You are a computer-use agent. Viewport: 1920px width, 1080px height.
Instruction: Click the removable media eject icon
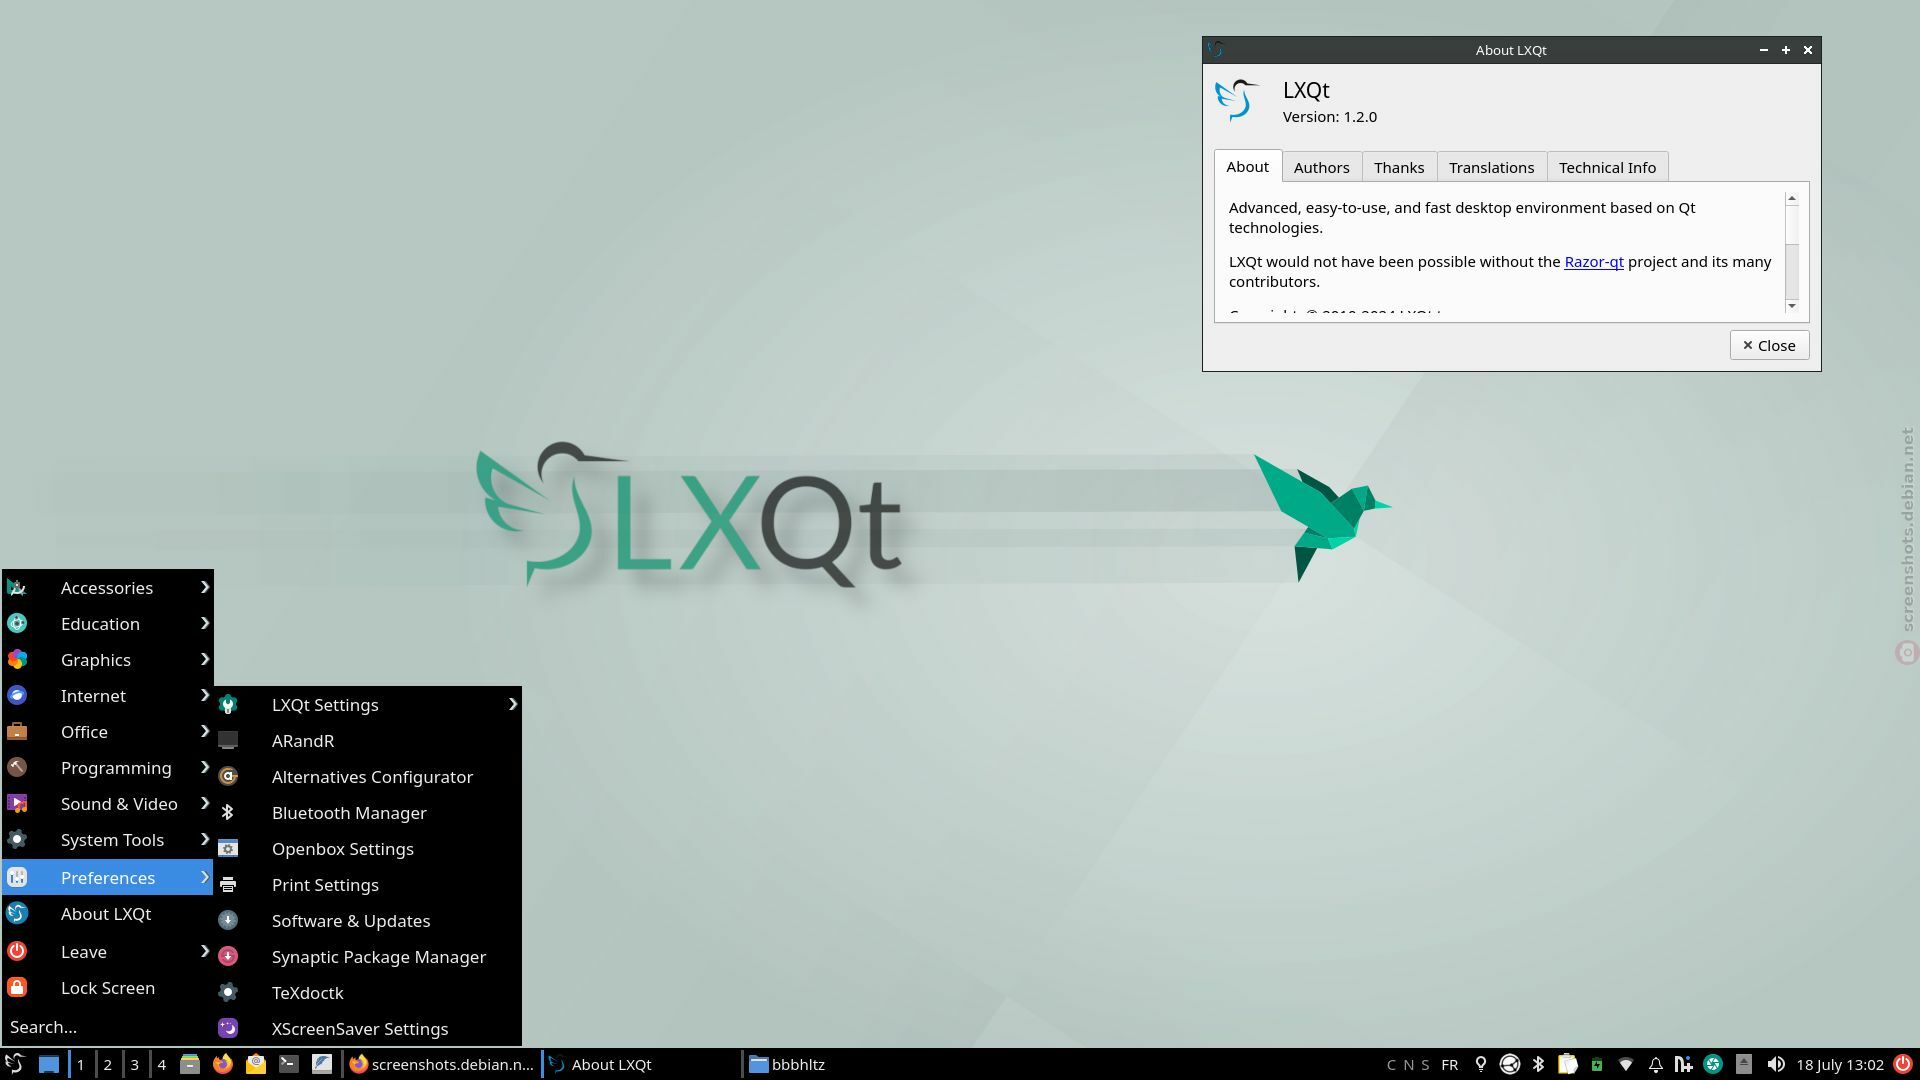point(1744,1064)
